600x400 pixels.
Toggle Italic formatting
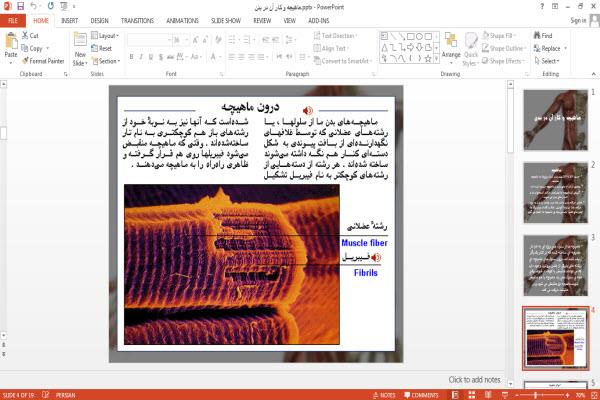141,57
